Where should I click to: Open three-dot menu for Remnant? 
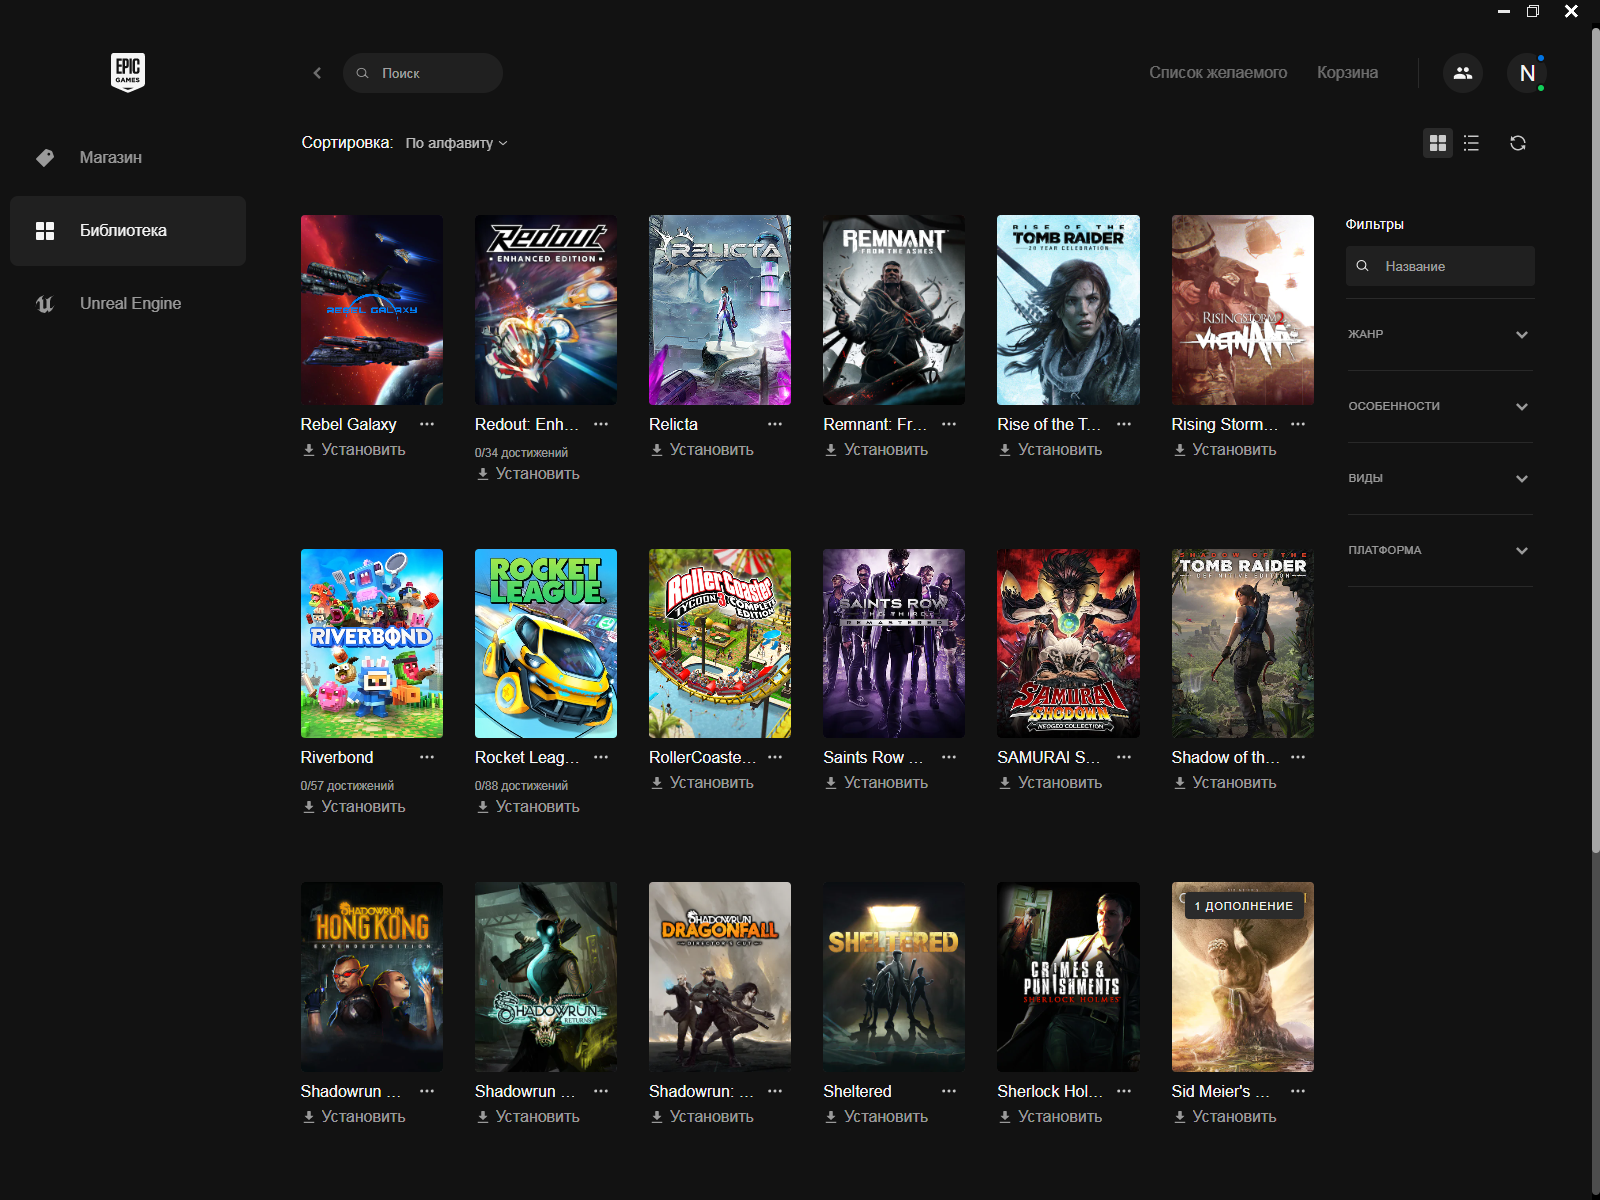point(949,424)
